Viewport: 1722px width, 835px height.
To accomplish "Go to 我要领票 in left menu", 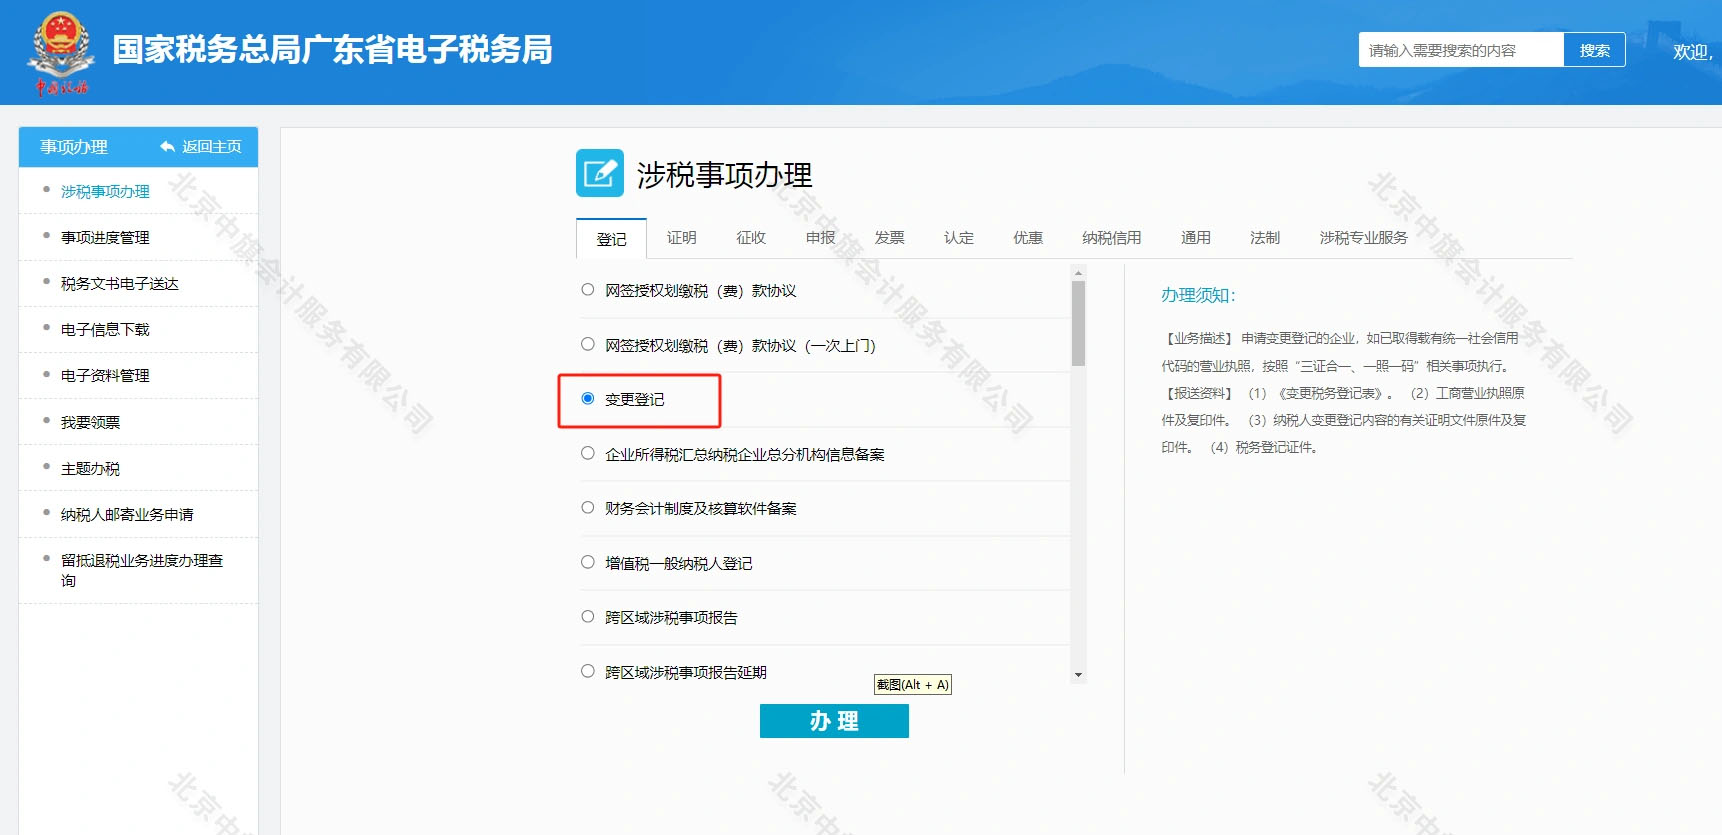I will 90,423.
